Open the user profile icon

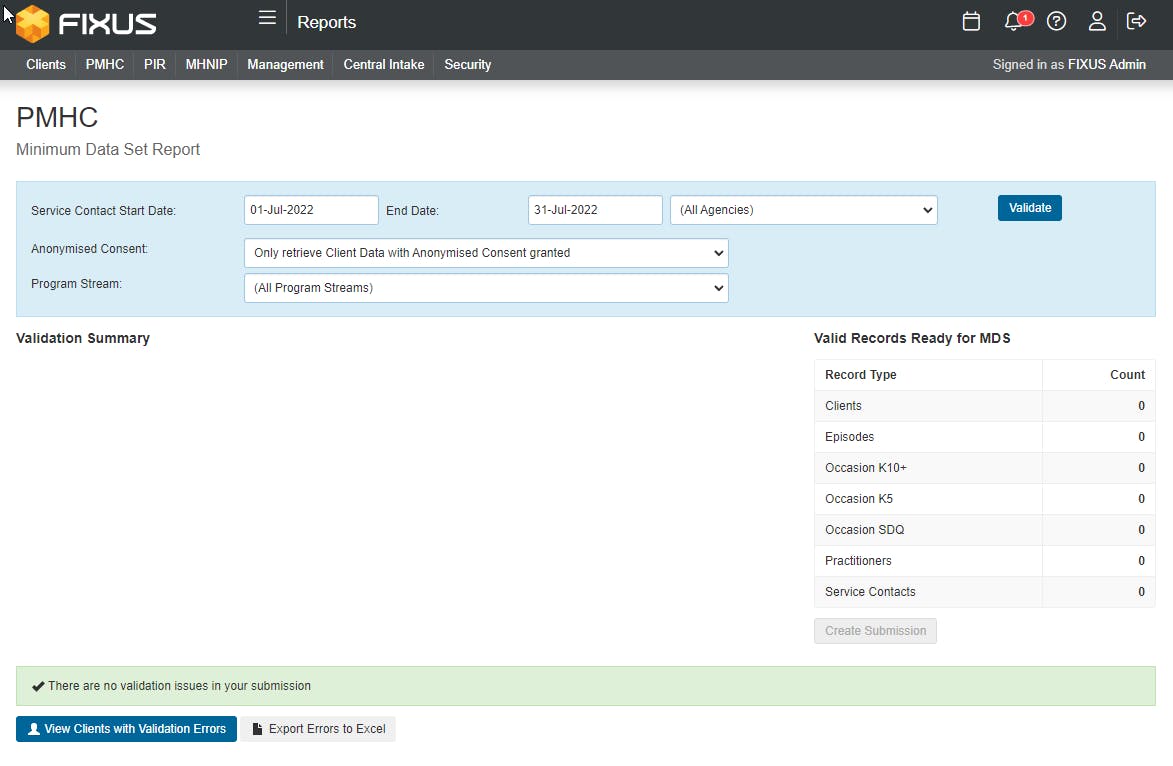click(x=1097, y=22)
